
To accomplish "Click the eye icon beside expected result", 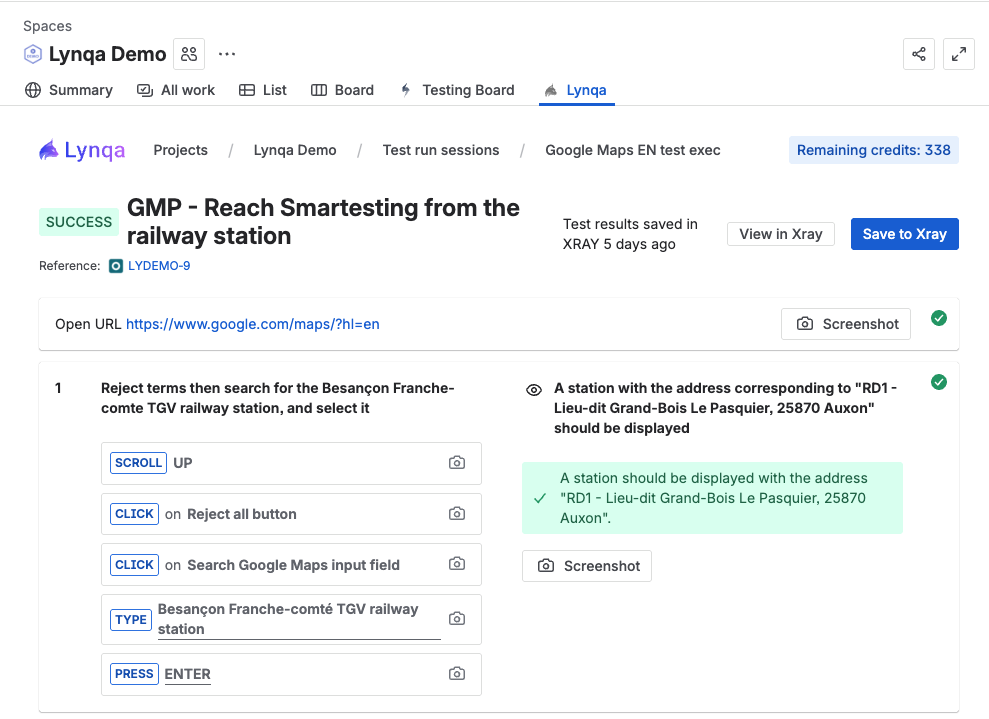I will [534, 390].
